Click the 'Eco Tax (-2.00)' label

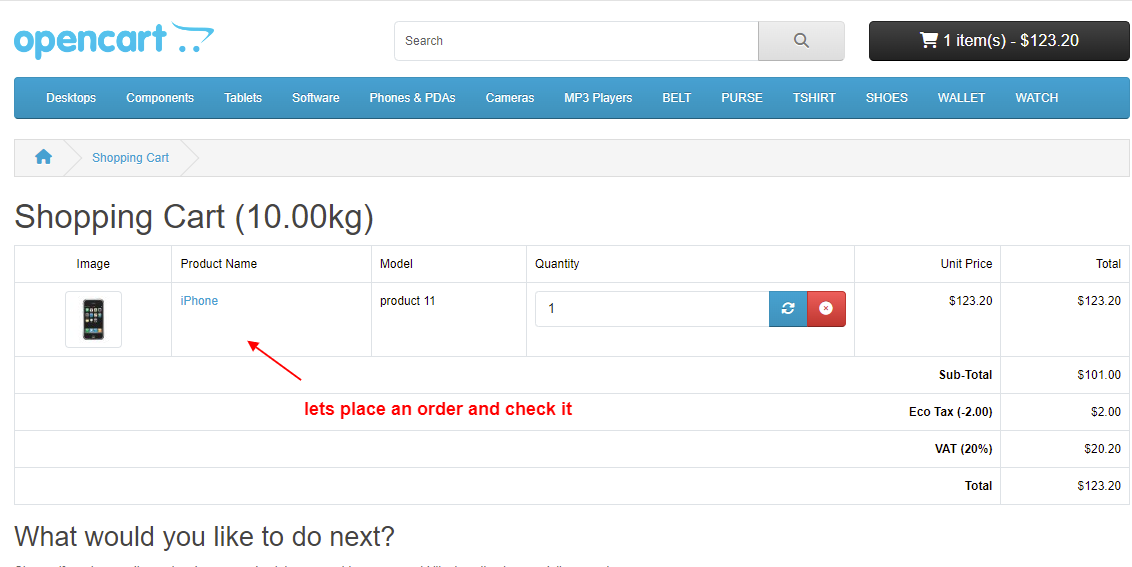point(950,412)
